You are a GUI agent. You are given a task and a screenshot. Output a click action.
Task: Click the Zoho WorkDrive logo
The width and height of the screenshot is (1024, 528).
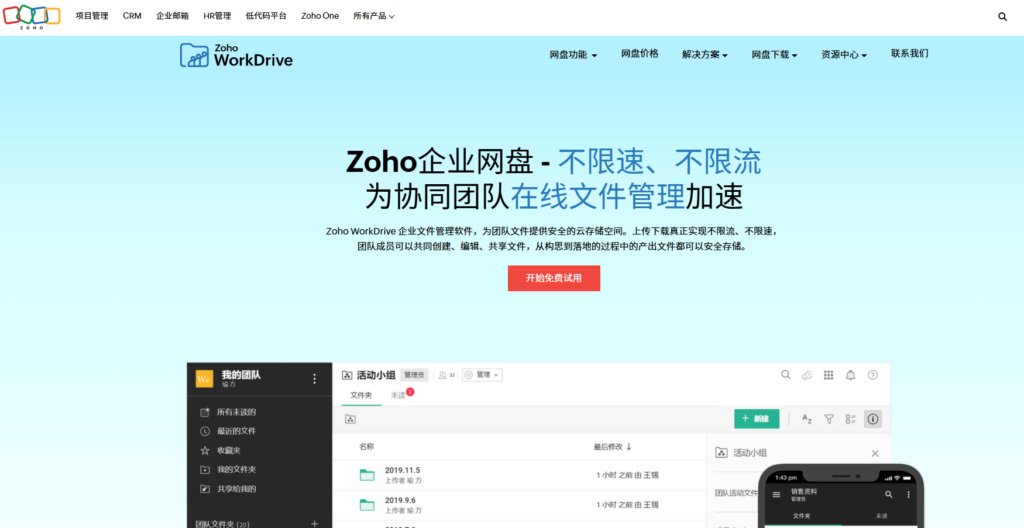(237, 55)
